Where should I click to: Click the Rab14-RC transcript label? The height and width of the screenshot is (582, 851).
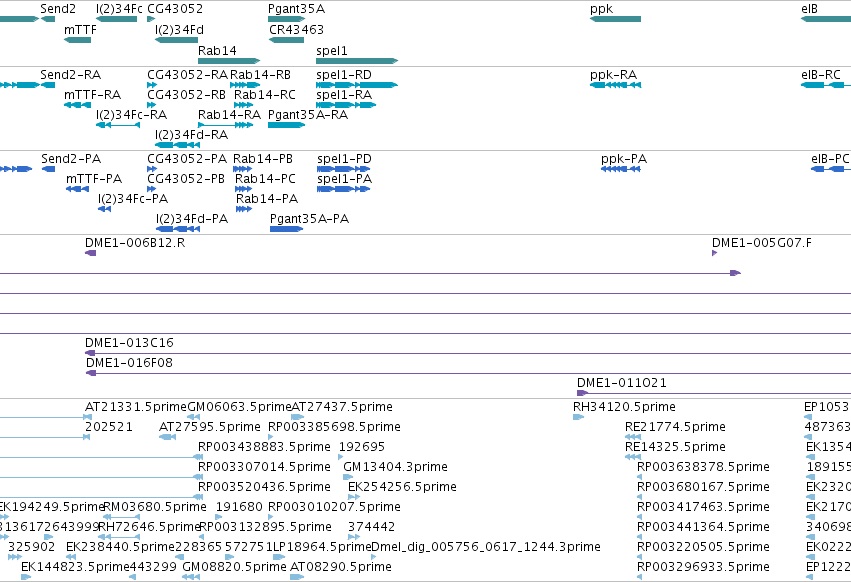[x=265, y=94]
